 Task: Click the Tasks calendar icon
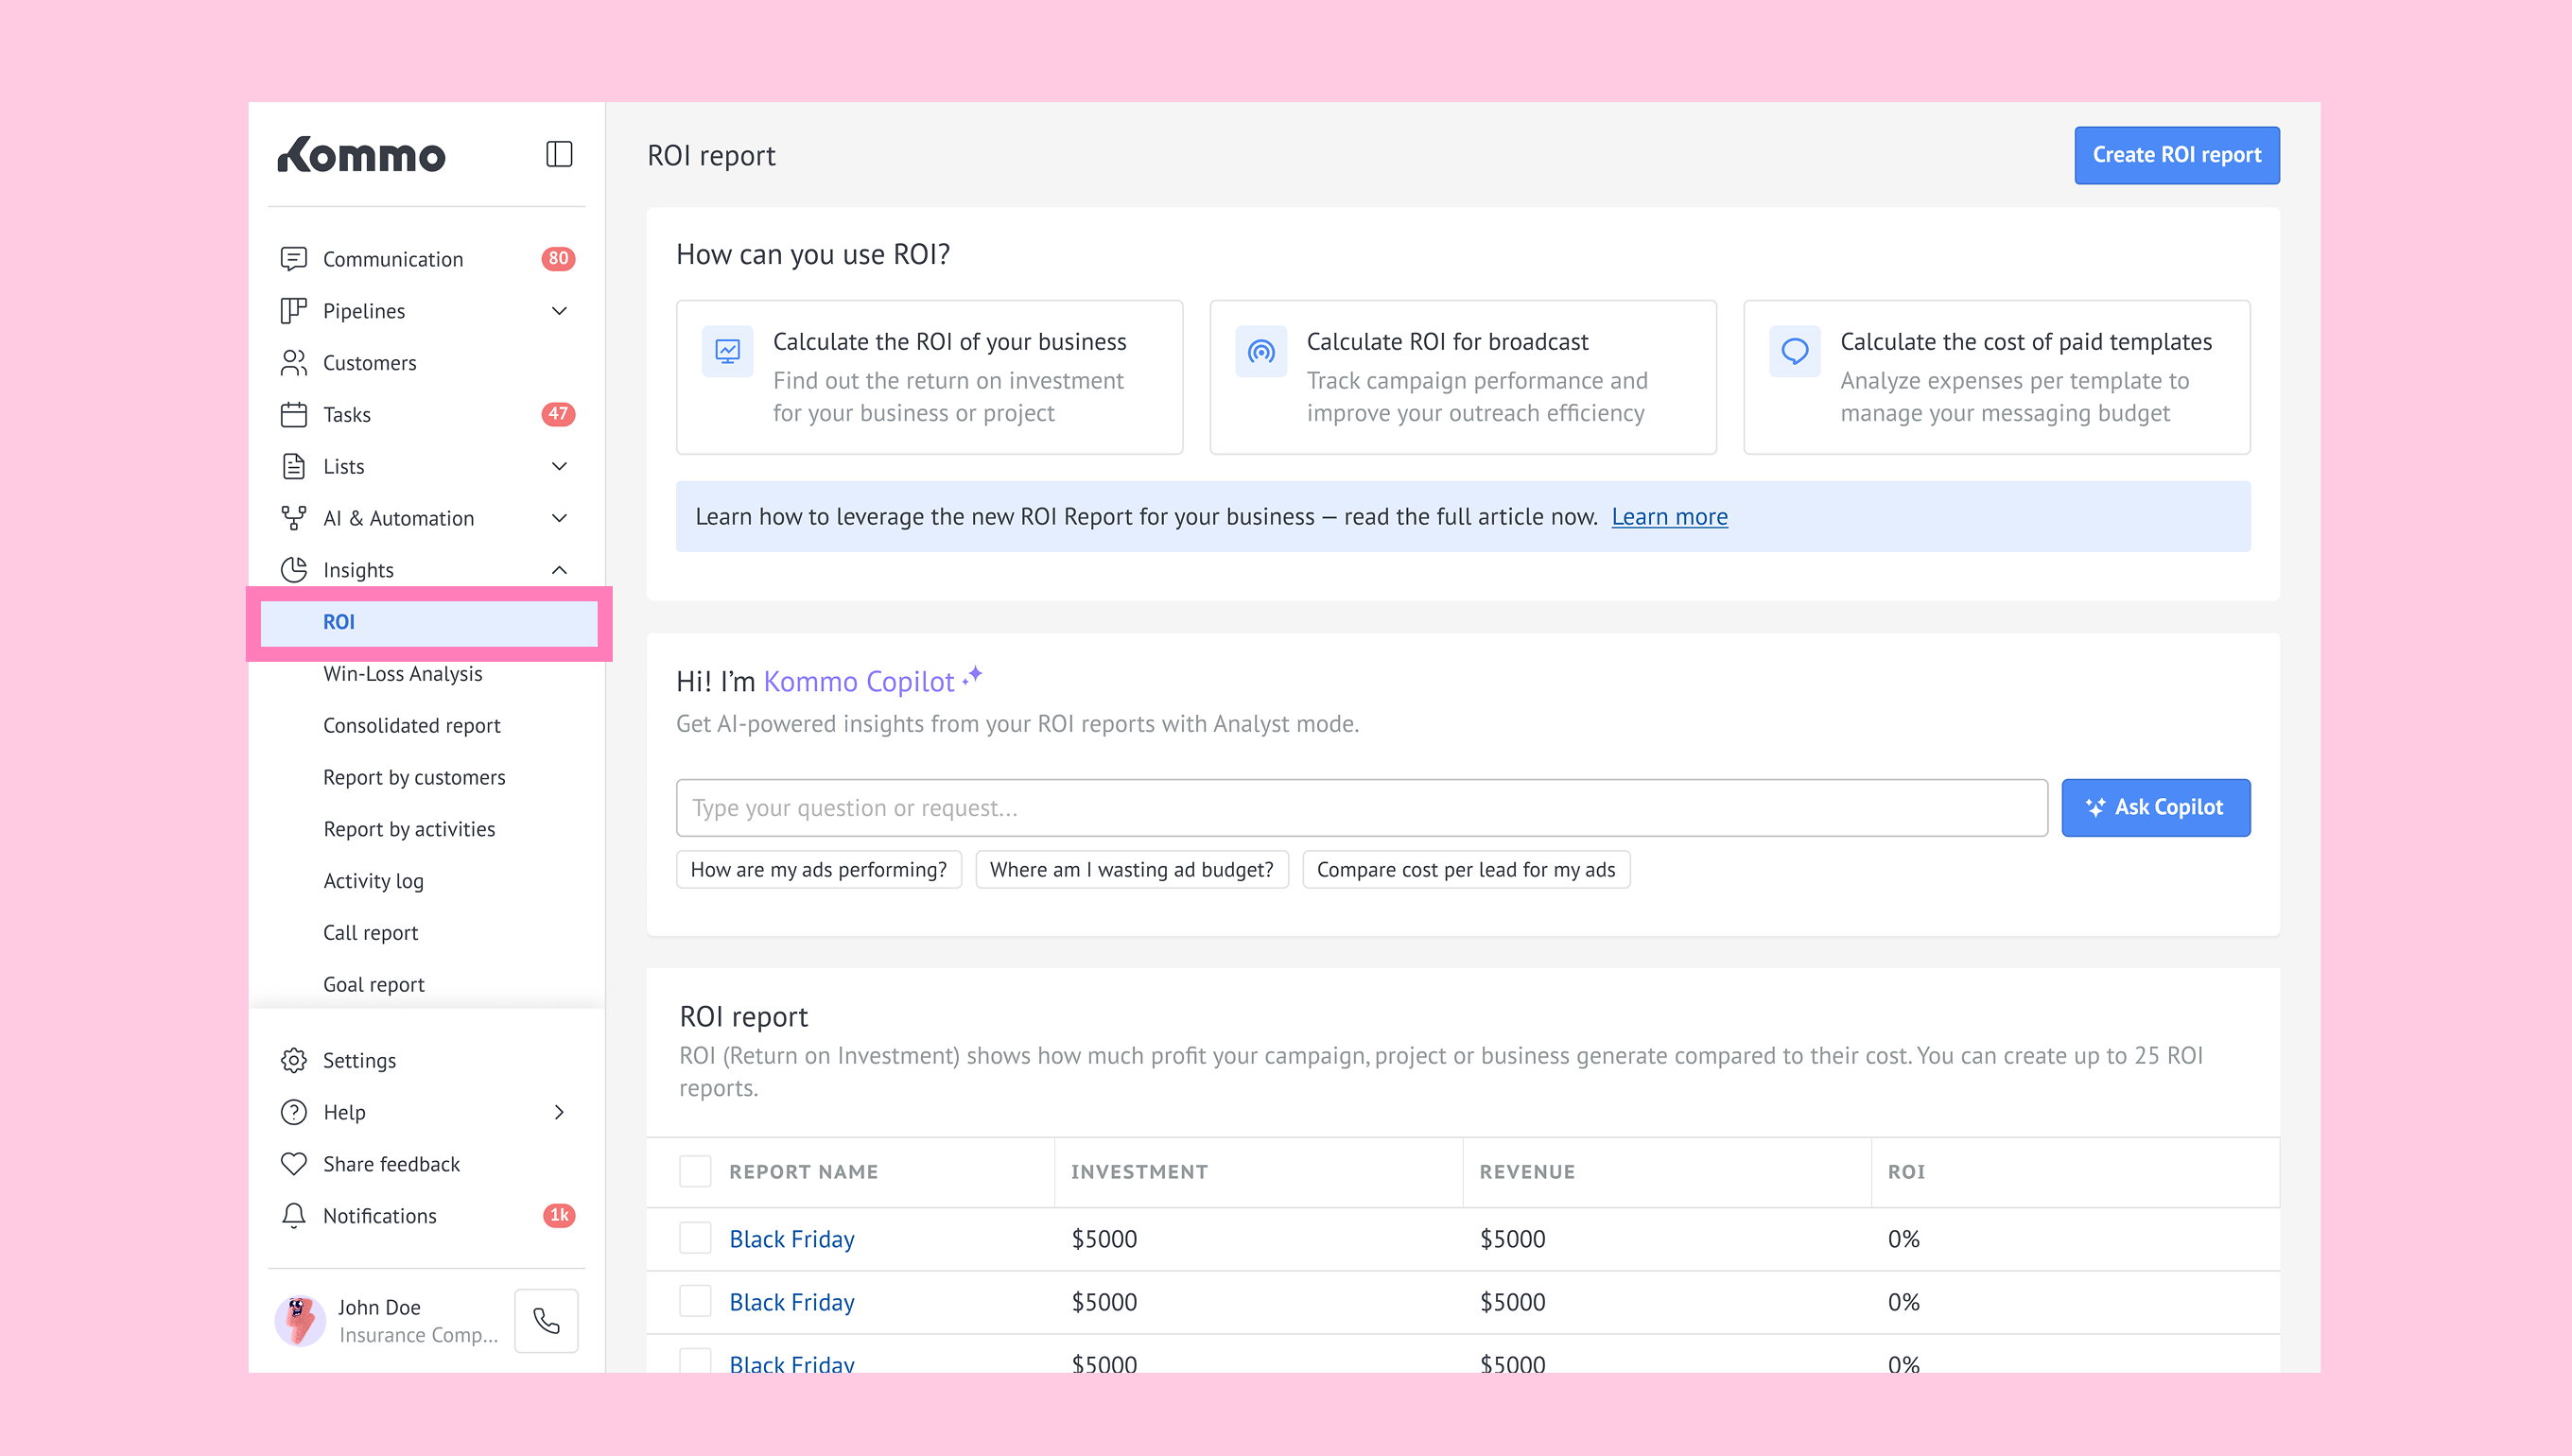point(293,414)
